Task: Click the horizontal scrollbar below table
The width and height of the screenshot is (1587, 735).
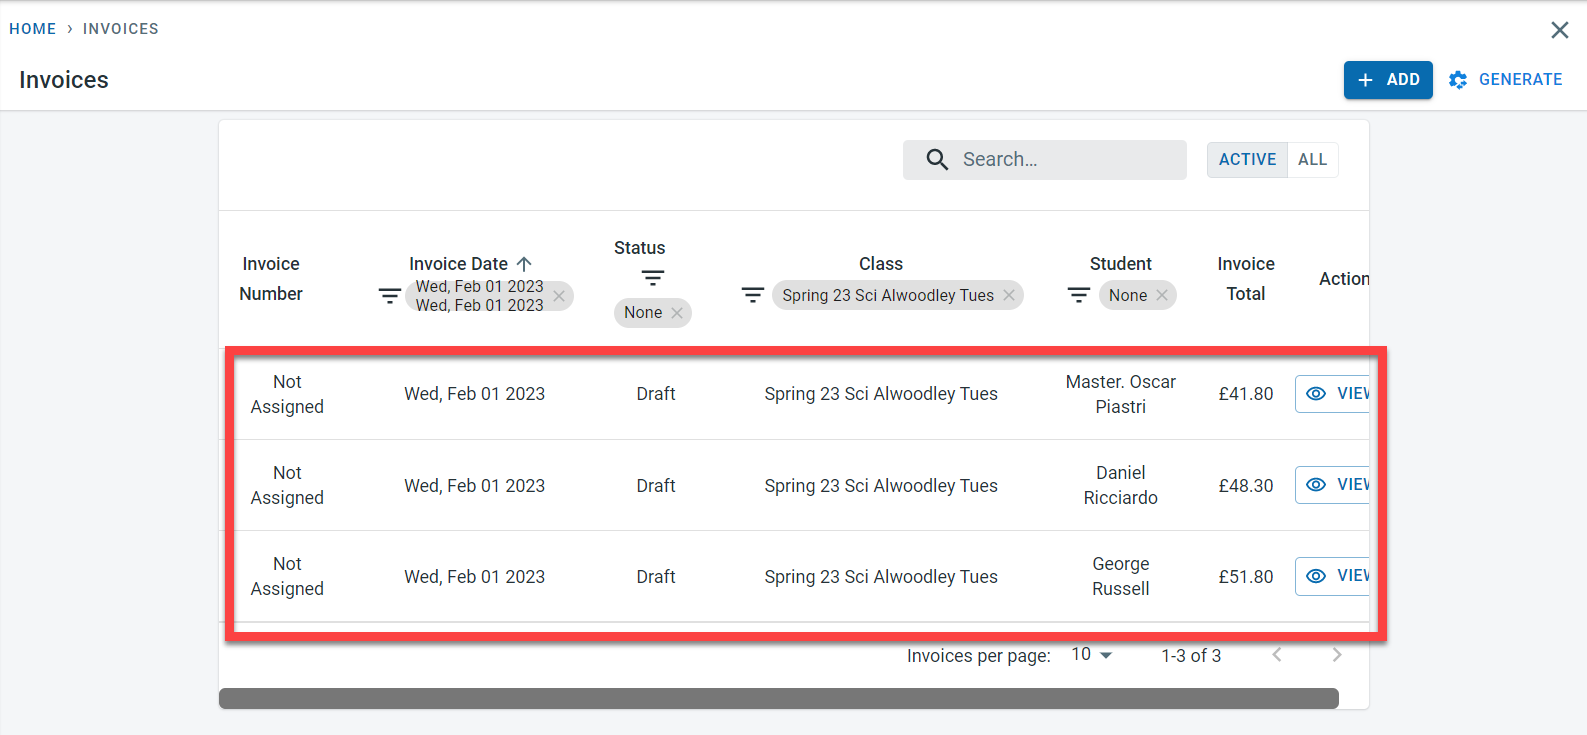Action: (x=778, y=698)
